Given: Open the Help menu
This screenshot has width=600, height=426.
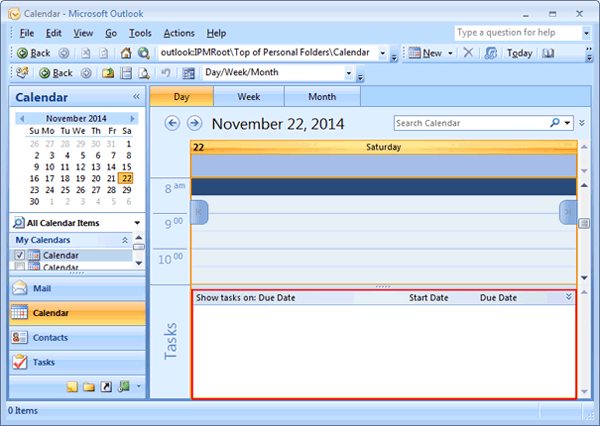Looking at the screenshot, I should point(216,33).
